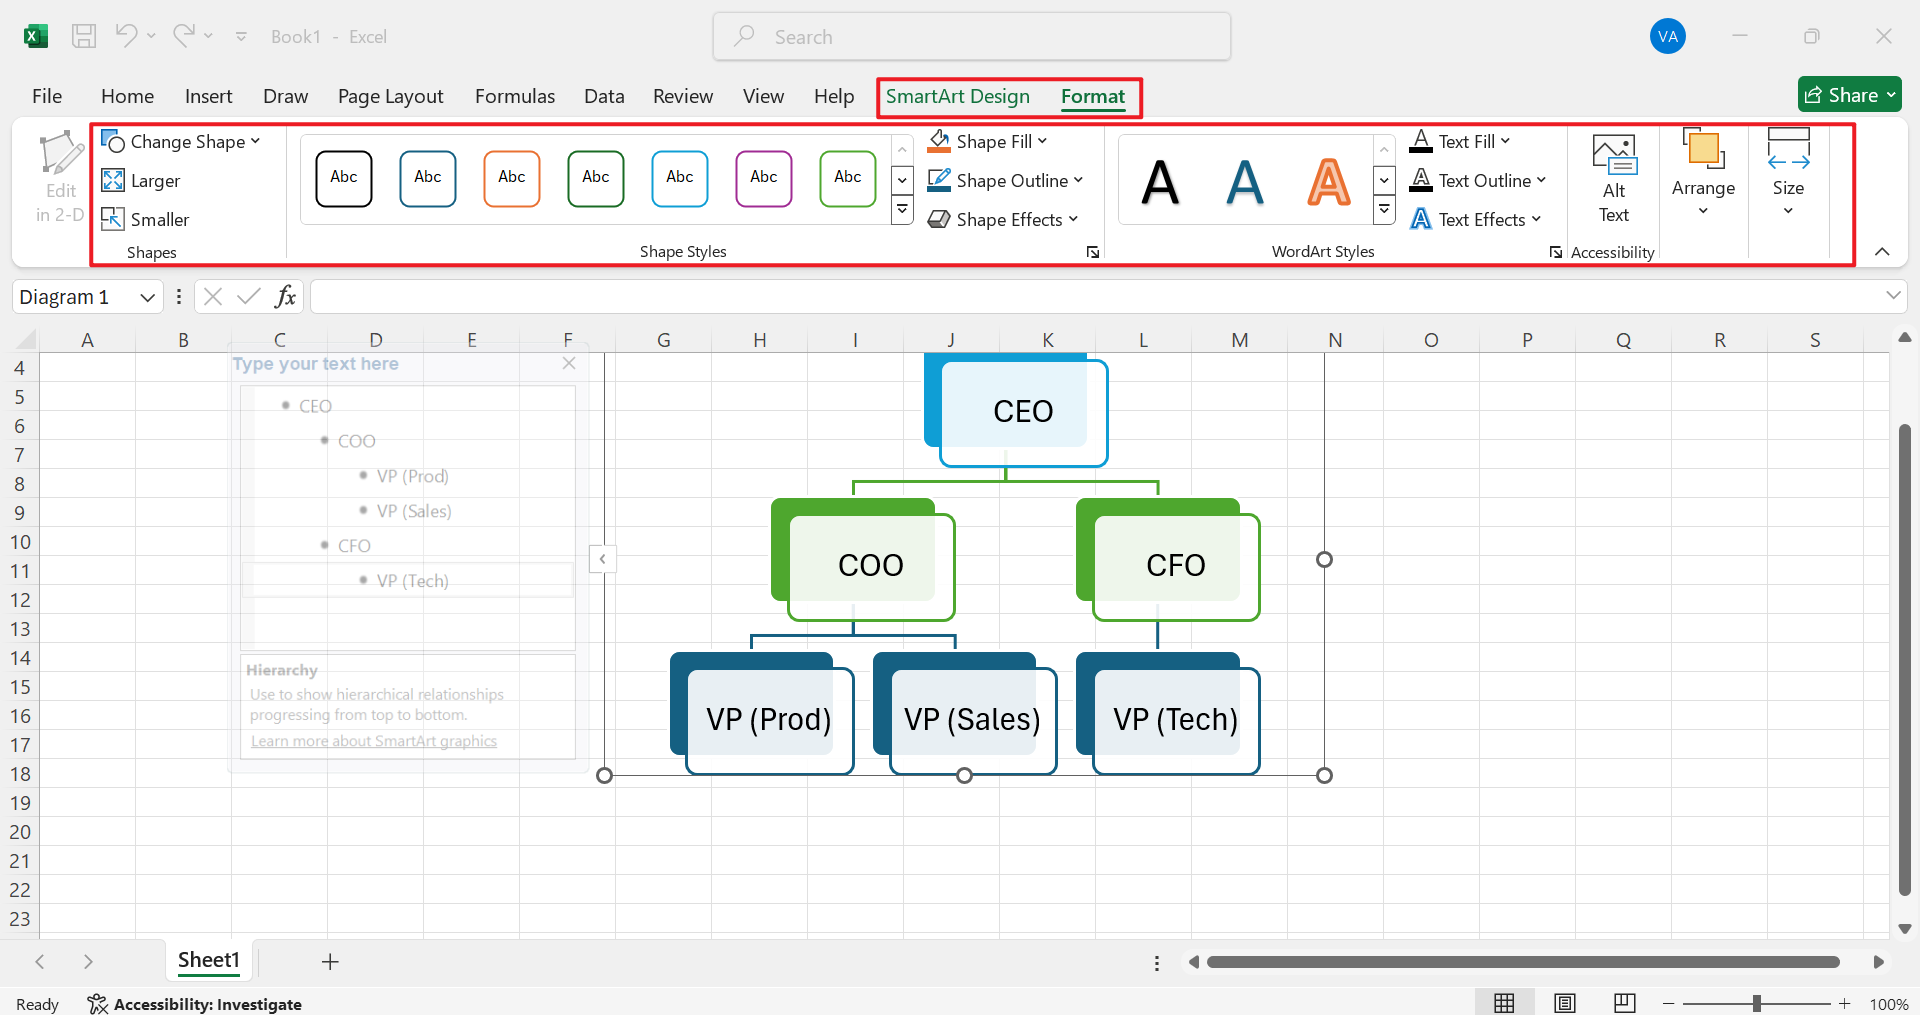Switch to the SmartArt Design tab
The width and height of the screenshot is (1920, 1015).
958,97
